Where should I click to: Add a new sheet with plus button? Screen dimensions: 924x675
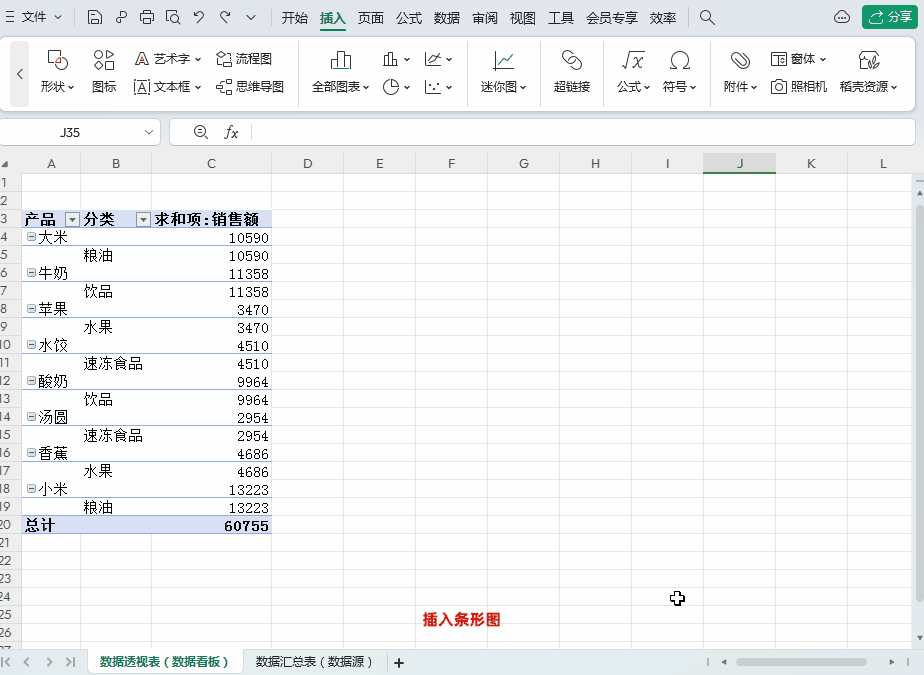(x=399, y=663)
